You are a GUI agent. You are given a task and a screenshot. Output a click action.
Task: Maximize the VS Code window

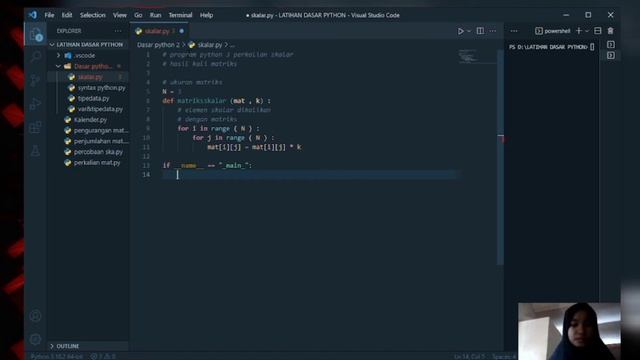pyautogui.click(x=588, y=15)
